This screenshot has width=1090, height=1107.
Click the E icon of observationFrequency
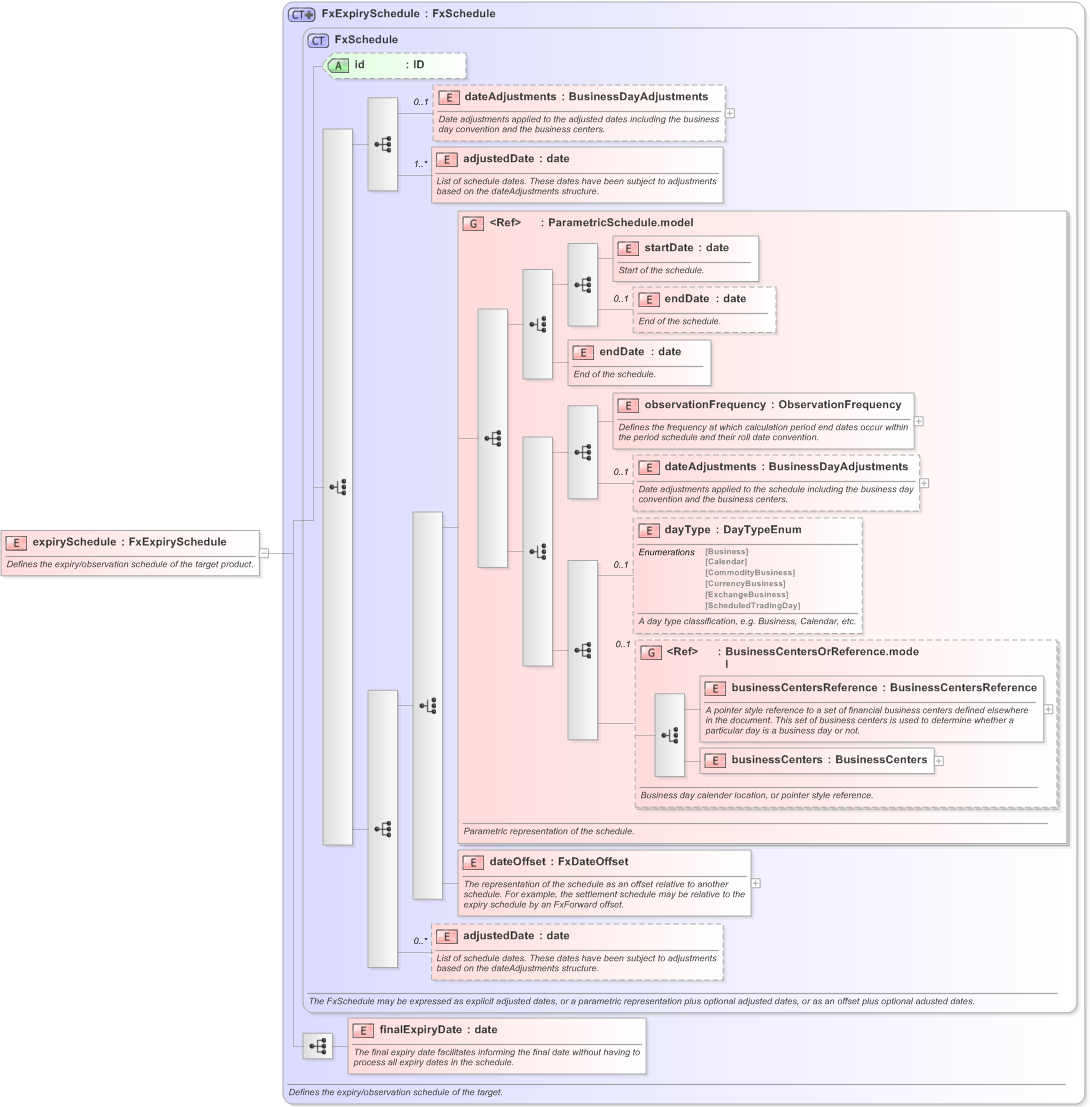[628, 405]
